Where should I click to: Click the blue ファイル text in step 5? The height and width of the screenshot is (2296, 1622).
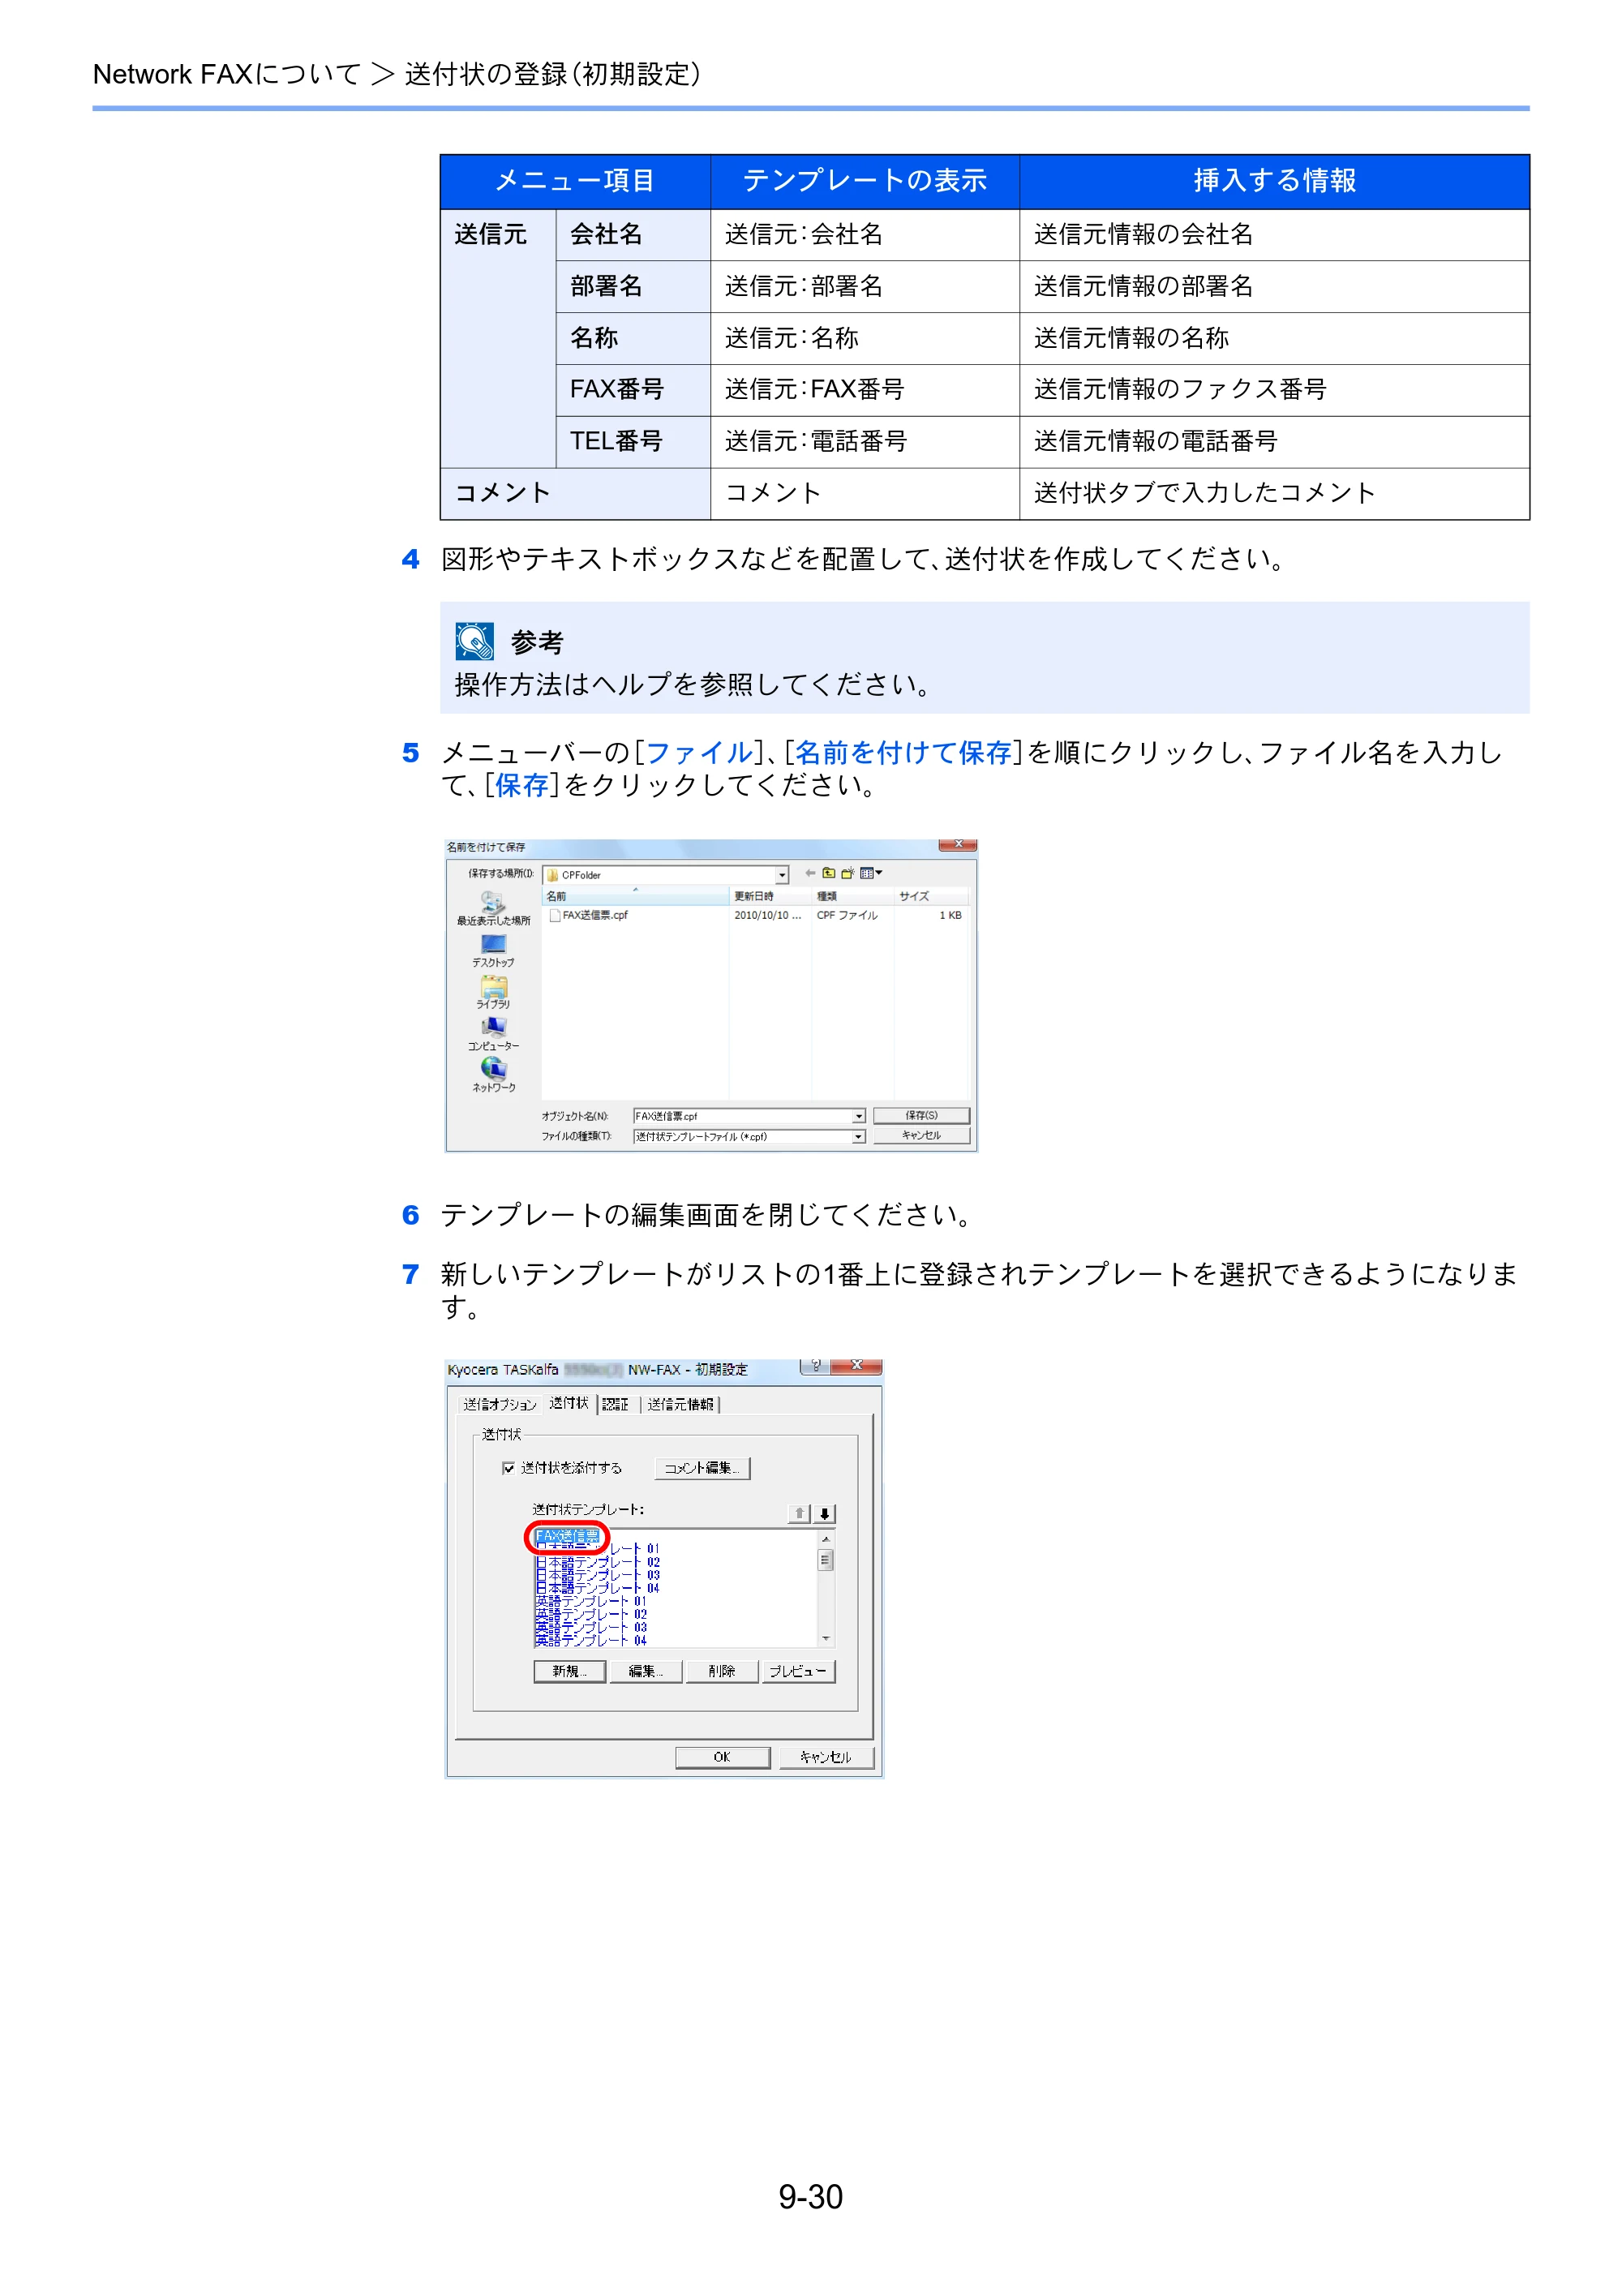coord(699,753)
